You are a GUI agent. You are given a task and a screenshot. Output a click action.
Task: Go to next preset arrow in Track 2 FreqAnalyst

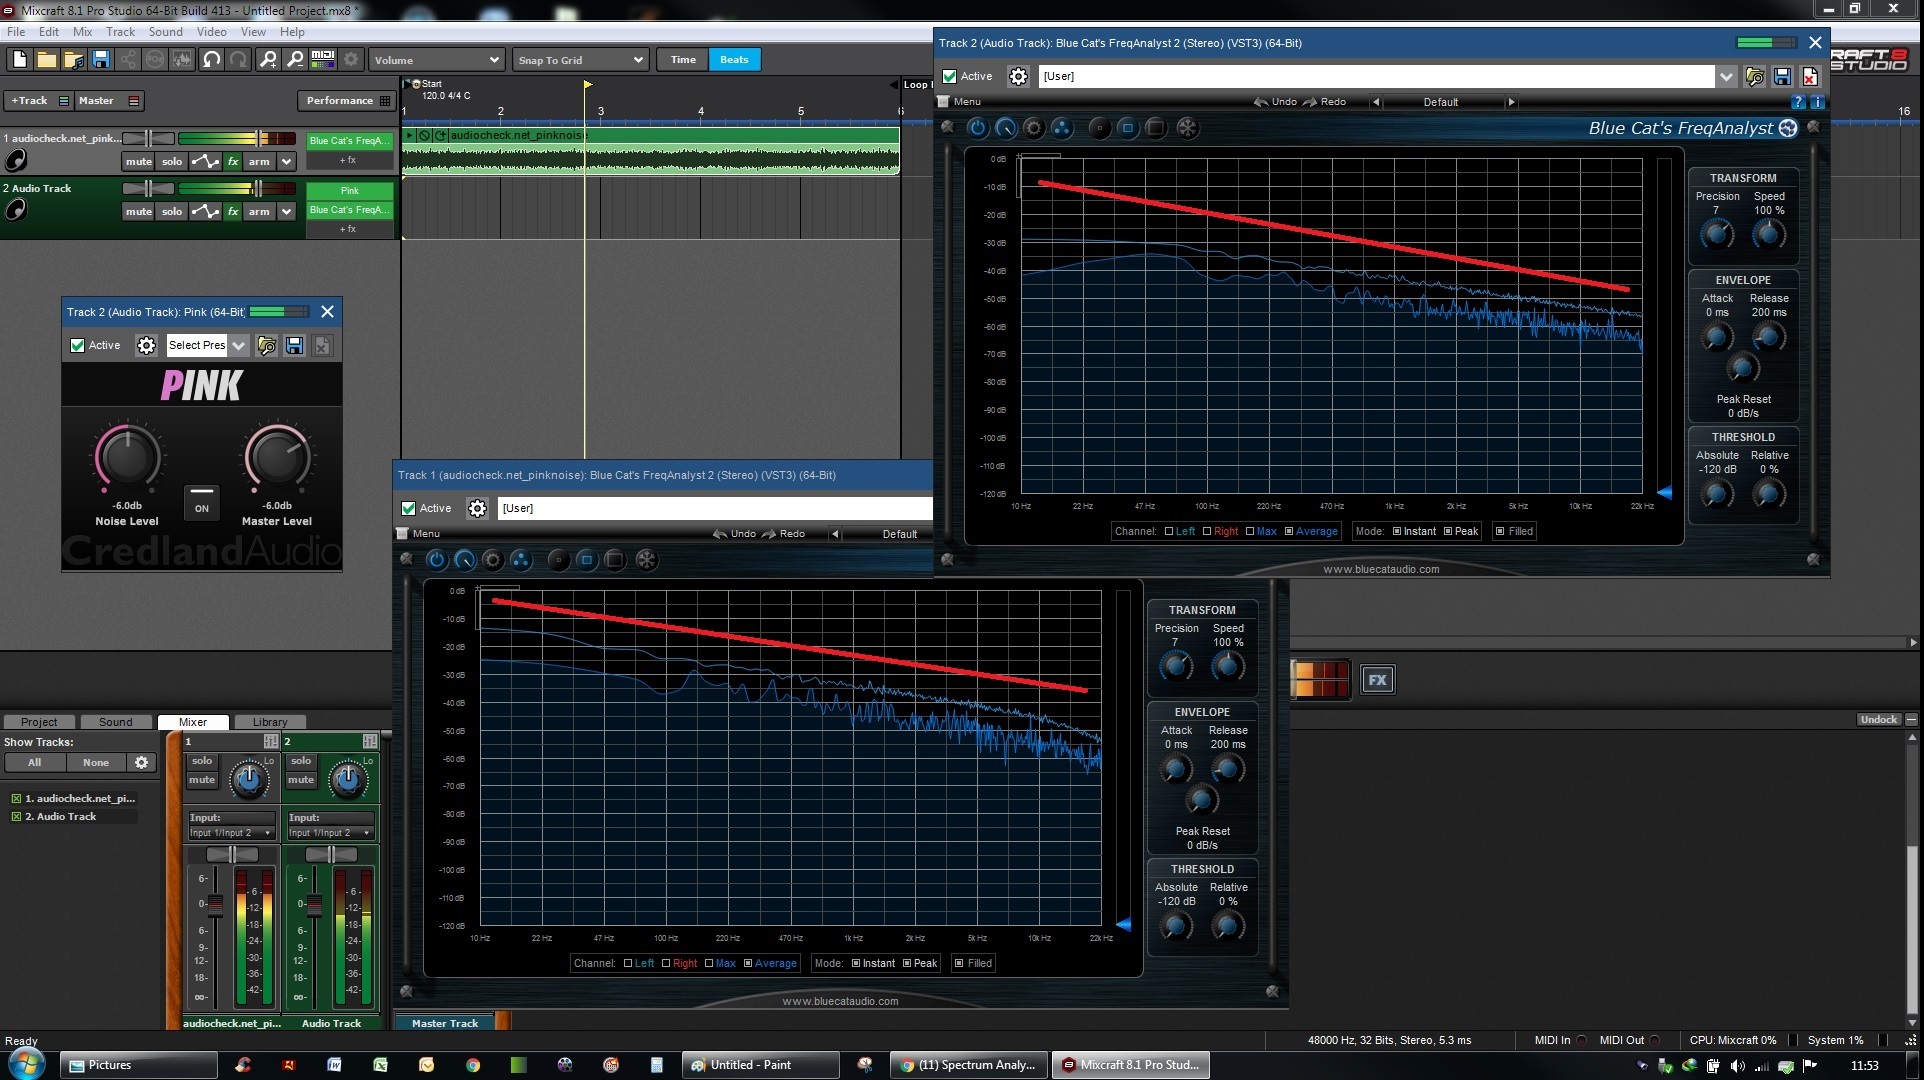(x=1511, y=102)
